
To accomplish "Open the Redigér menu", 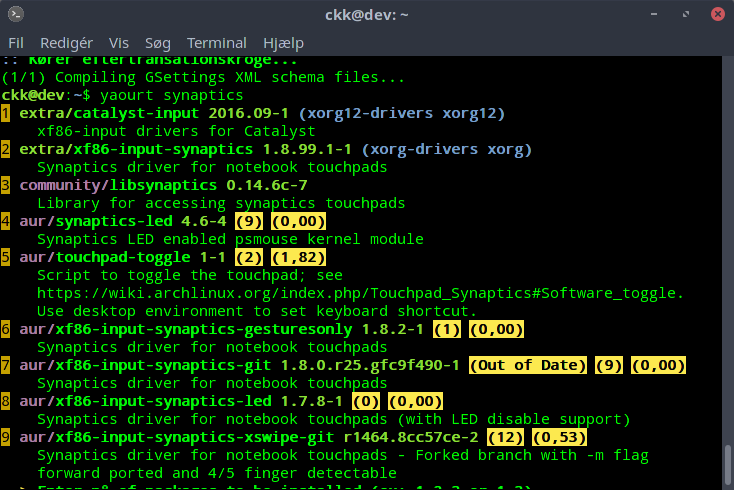I will (66, 43).
